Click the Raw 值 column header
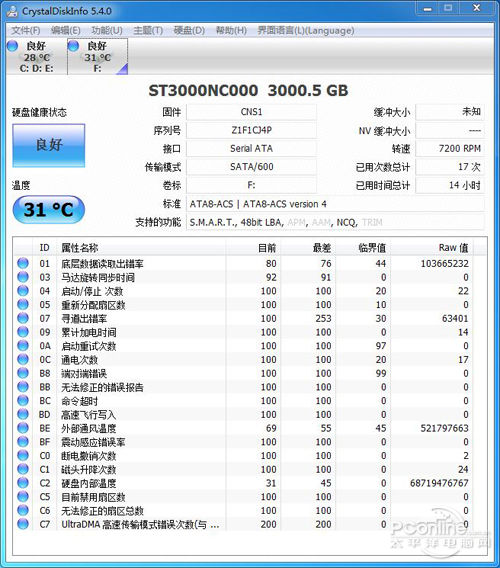This screenshot has height=568, width=500. coord(432,248)
